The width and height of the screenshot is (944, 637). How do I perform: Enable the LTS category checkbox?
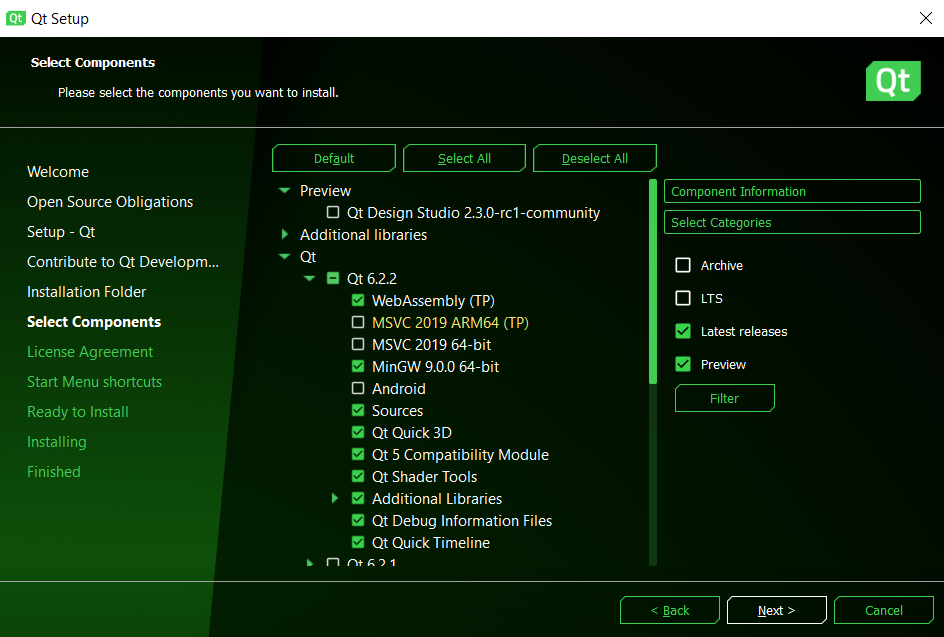tap(683, 298)
